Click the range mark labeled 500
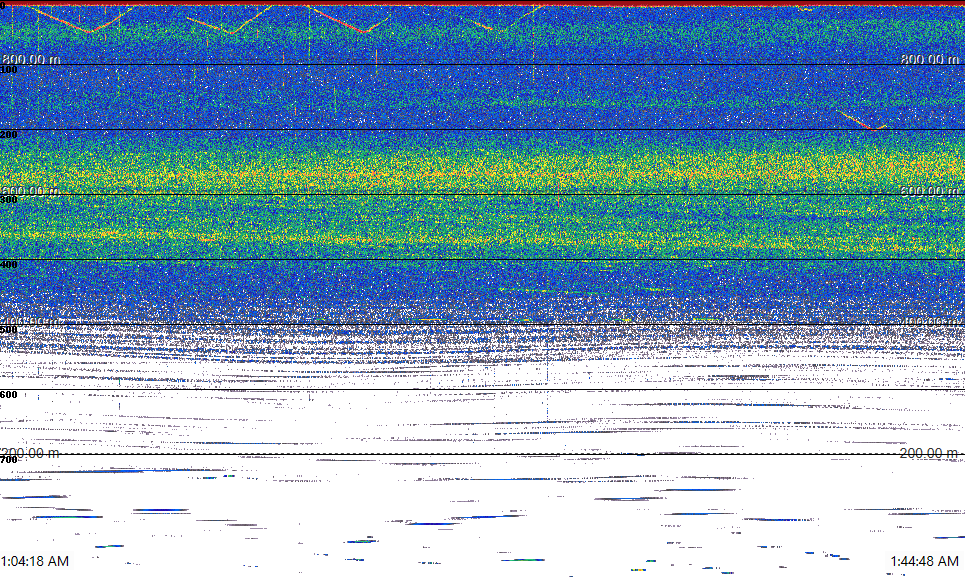This screenshot has height=578, width=965. [9, 330]
